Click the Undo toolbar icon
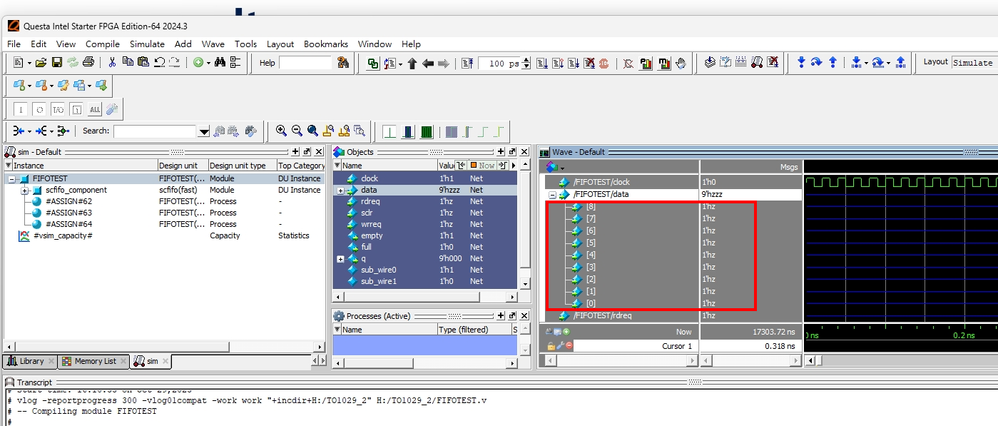Screen dimensions: 998x426 click(x=158, y=63)
